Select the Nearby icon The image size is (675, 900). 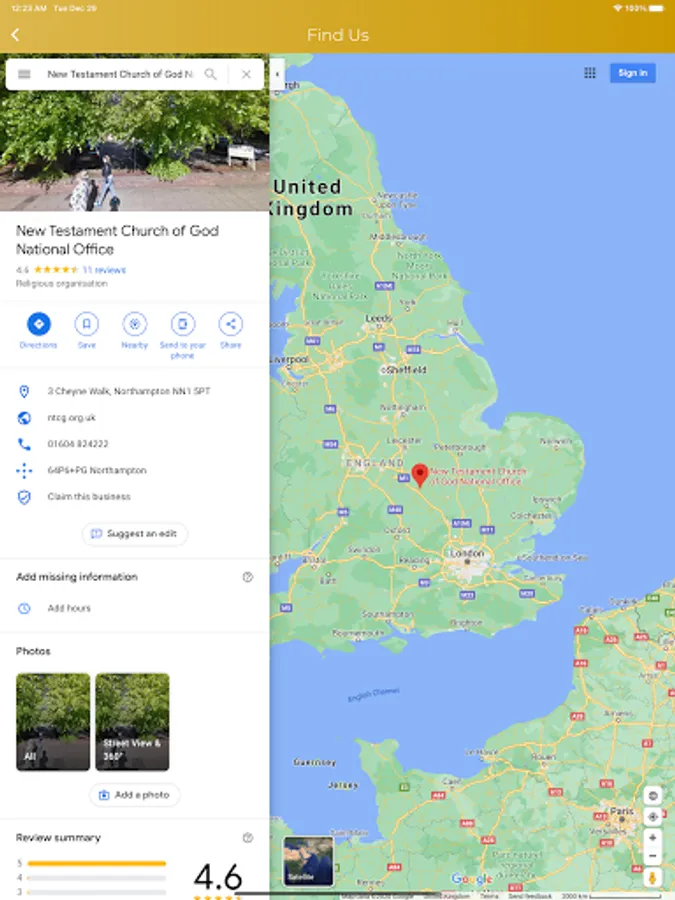135,324
